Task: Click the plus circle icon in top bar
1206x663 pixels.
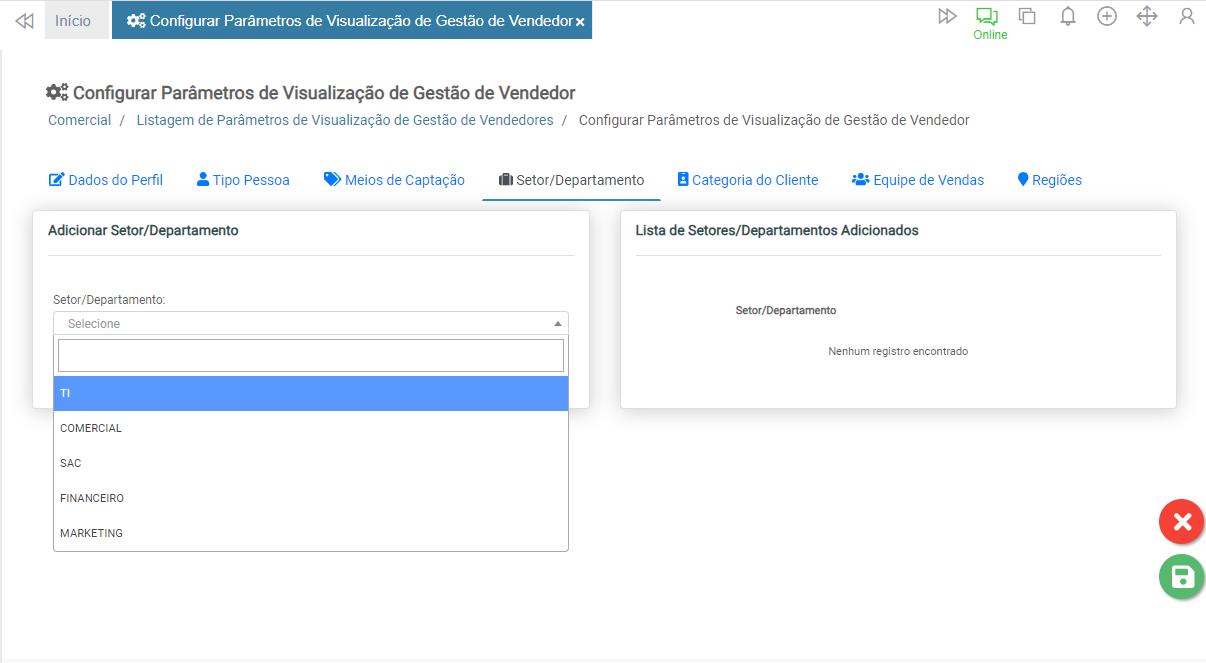Action: tap(1107, 16)
